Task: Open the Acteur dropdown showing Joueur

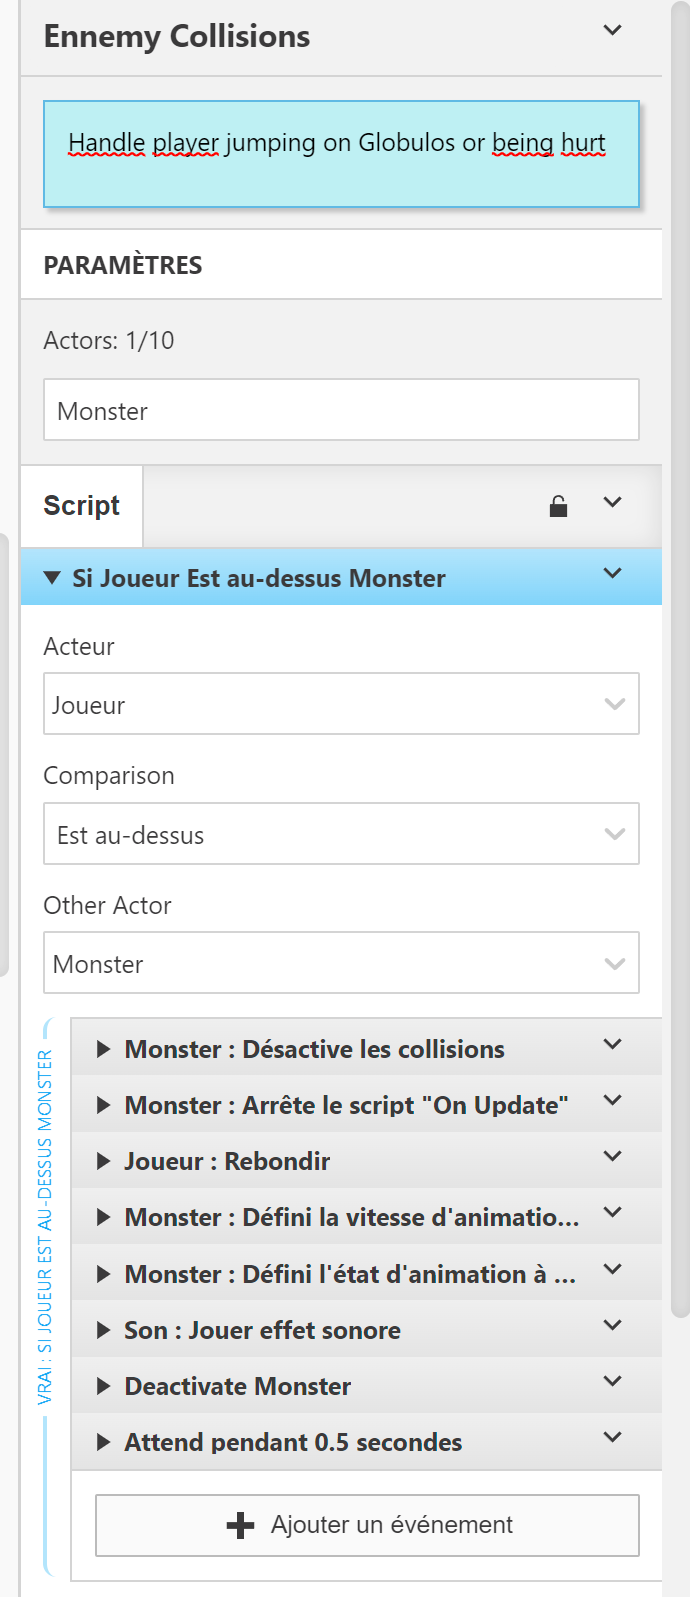Action: click(x=341, y=704)
